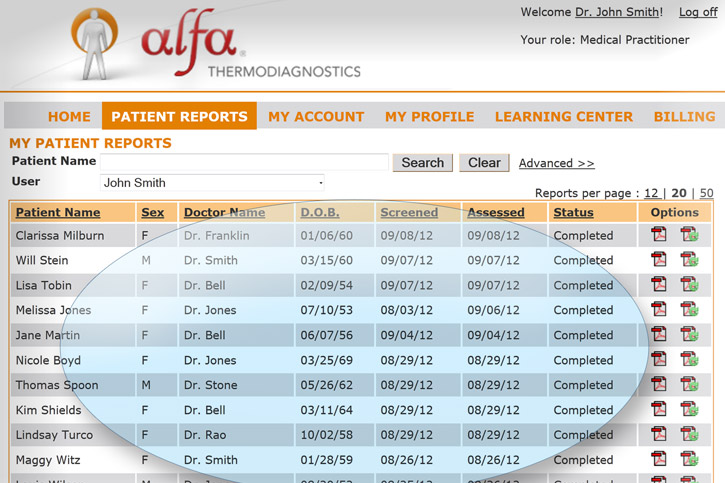
Task: Open the User dropdown showing John Smith
Action: coord(213,183)
